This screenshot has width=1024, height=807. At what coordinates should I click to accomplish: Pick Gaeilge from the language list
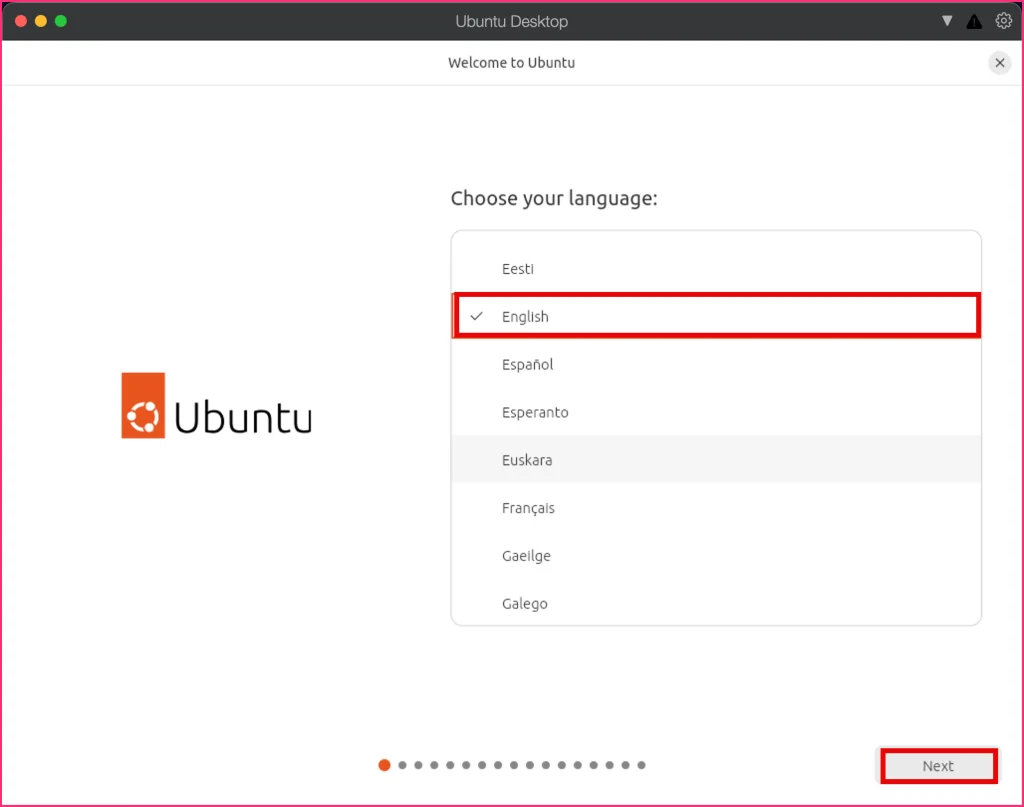point(716,556)
